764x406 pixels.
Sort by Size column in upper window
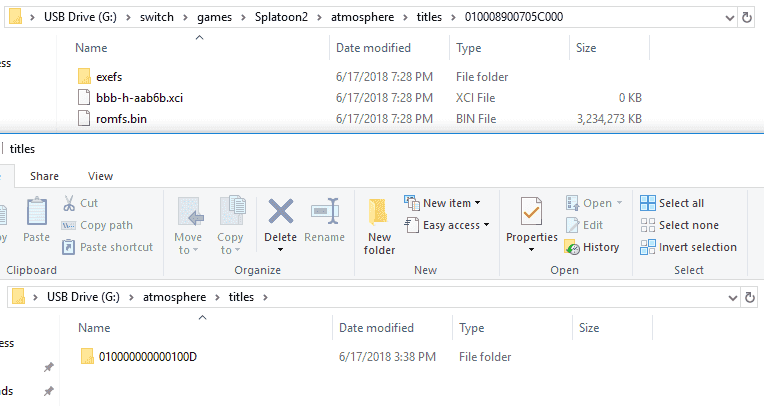click(x=586, y=48)
